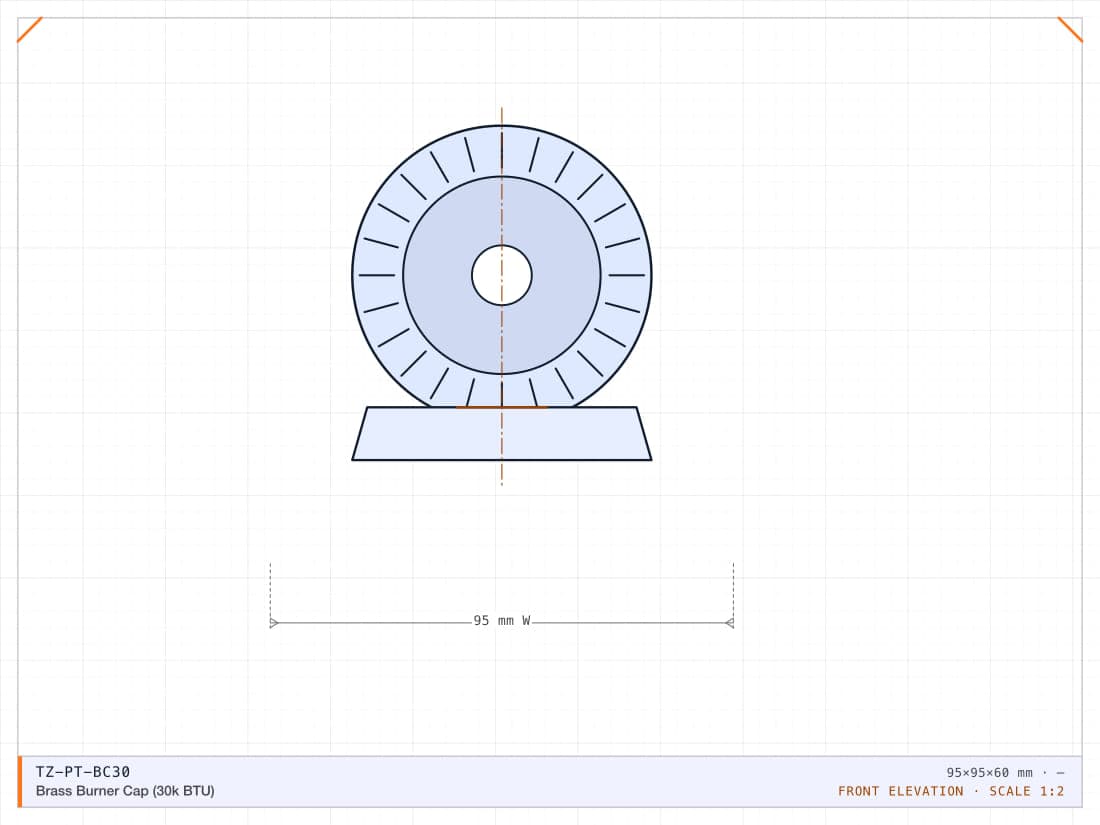1100x825 pixels.
Task: Select the trapezoid base beneath the burner ring
Action: point(502,434)
